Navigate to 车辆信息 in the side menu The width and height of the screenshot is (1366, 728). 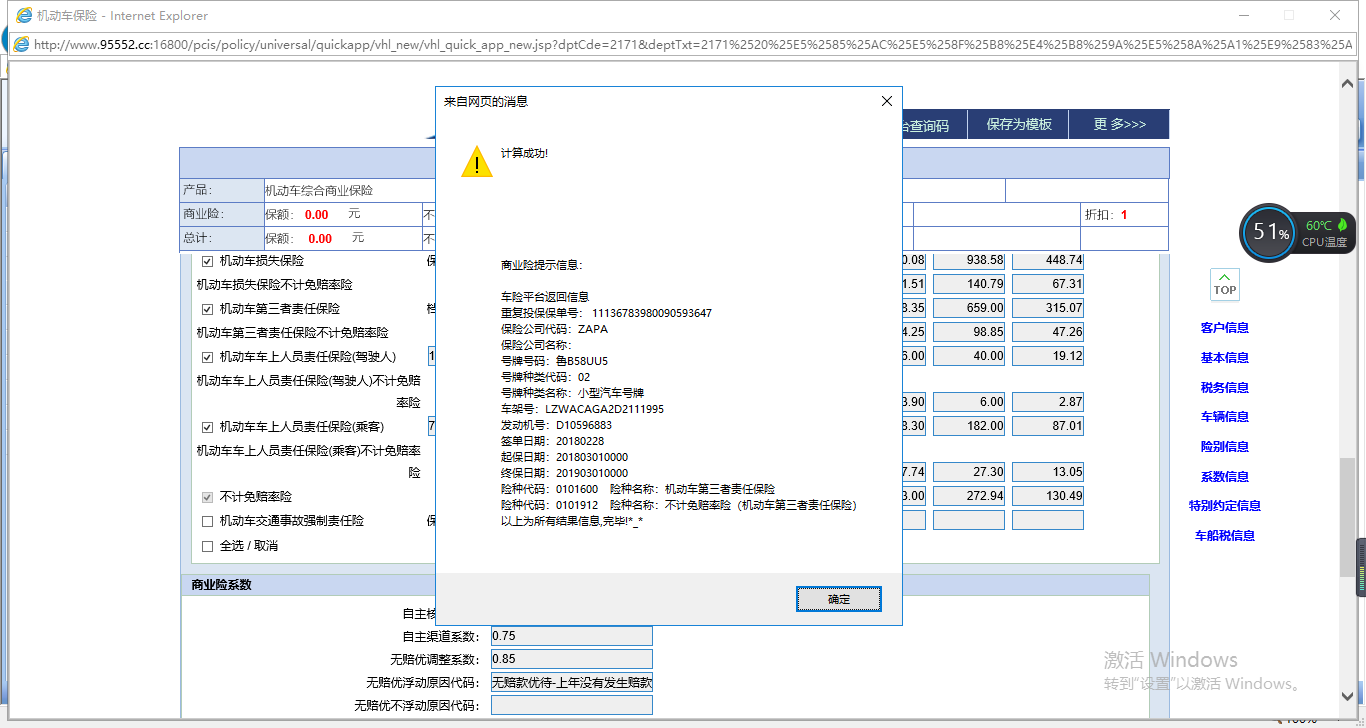coord(1225,417)
